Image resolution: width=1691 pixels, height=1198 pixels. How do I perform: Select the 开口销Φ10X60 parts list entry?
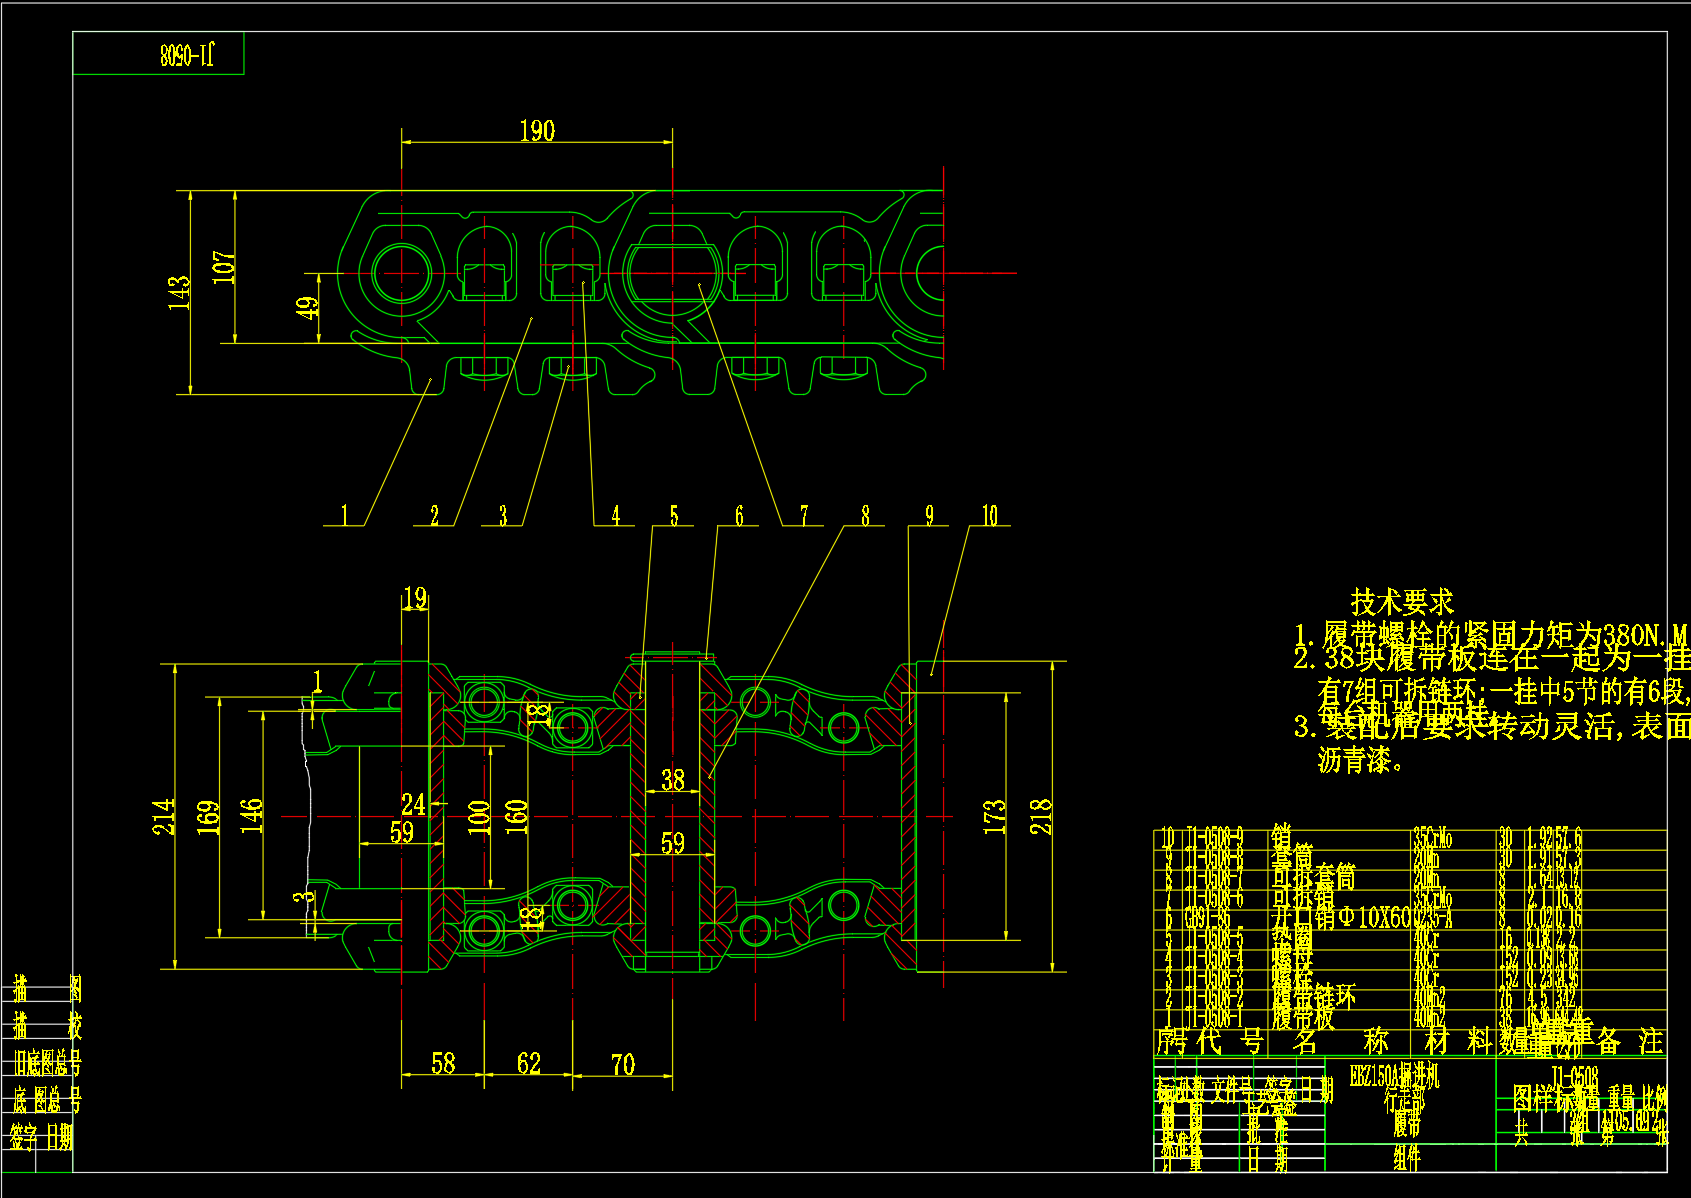tap(1340, 917)
